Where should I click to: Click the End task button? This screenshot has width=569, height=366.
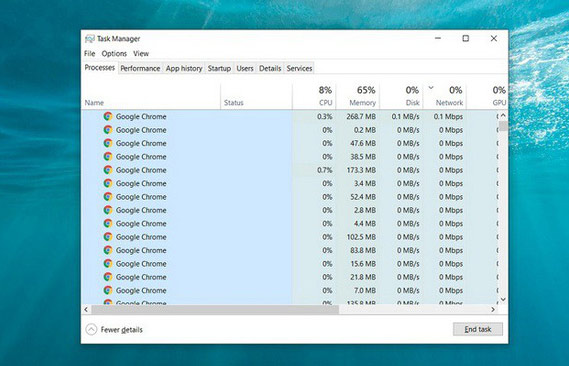point(478,329)
